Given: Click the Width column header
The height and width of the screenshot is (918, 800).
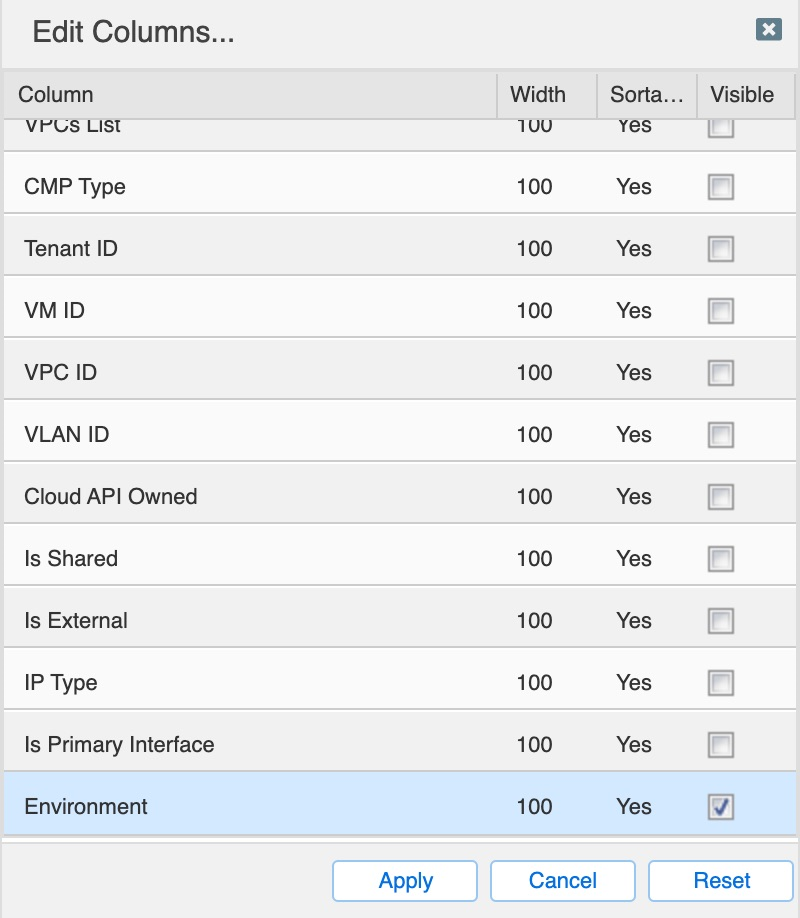Looking at the screenshot, I should point(538,95).
